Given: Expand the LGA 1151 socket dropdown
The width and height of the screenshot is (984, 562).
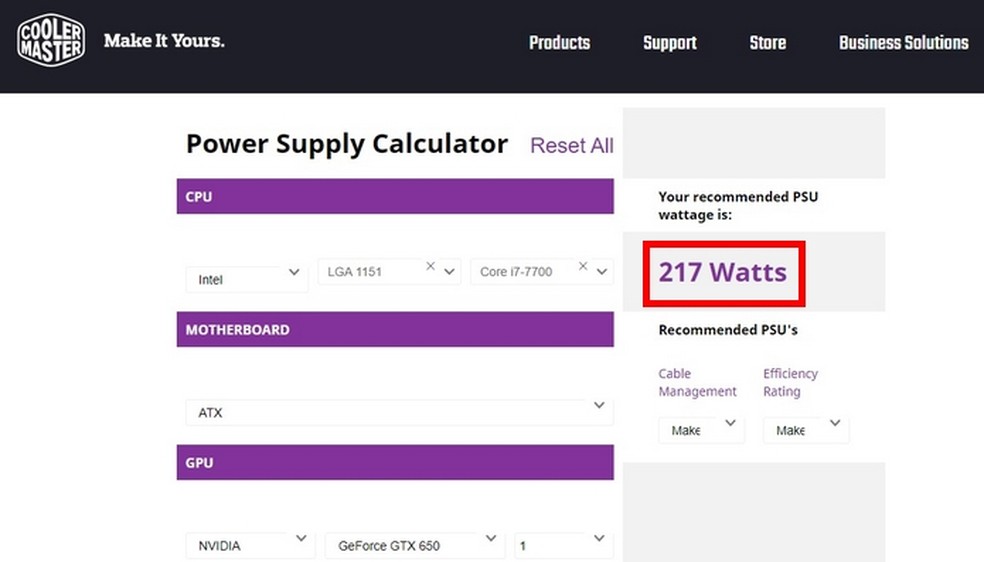Looking at the screenshot, I should [449, 272].
